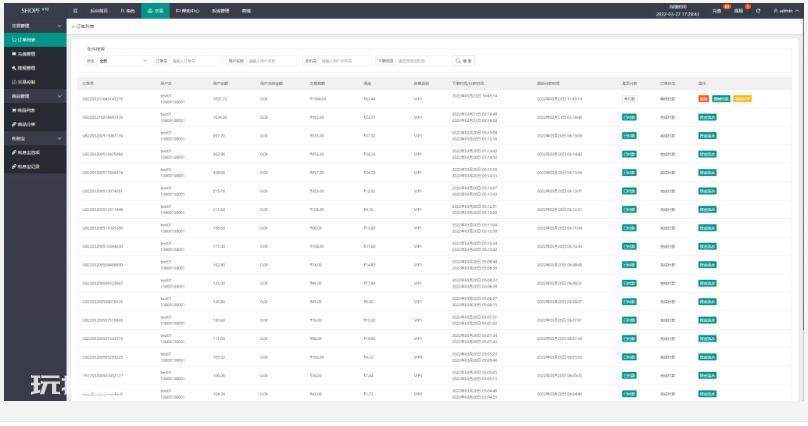
Task: Open the admin account dropdown
Action: 786,10
